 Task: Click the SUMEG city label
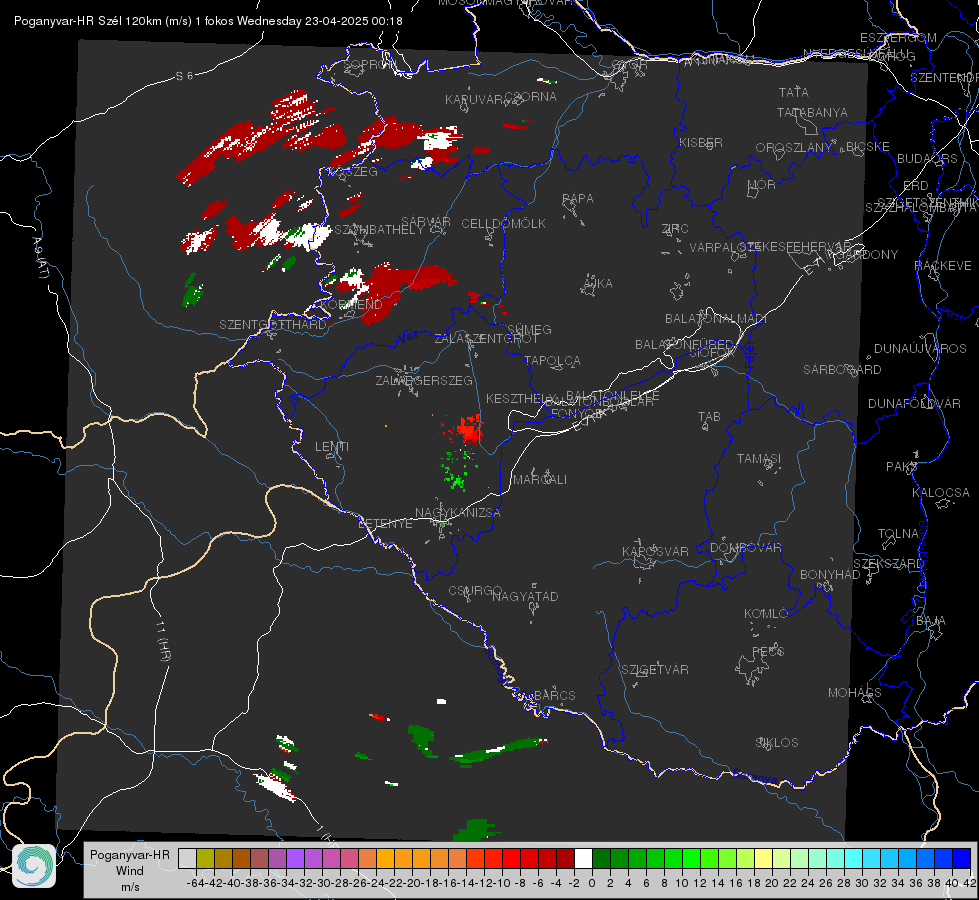pyautogui.click(x=529, y=330)
